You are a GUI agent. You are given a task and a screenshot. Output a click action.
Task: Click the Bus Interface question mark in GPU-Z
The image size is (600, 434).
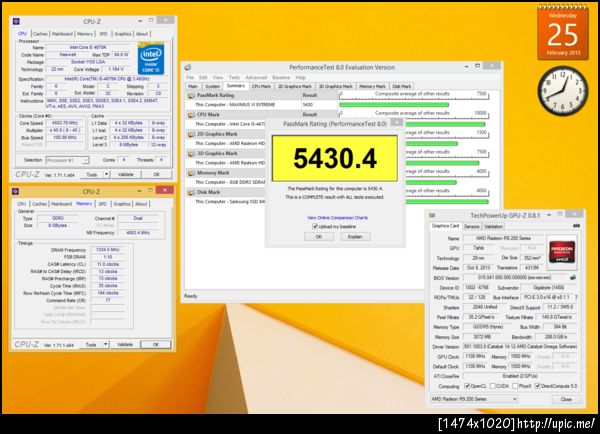pyautogui.click(x=576, y=297)
